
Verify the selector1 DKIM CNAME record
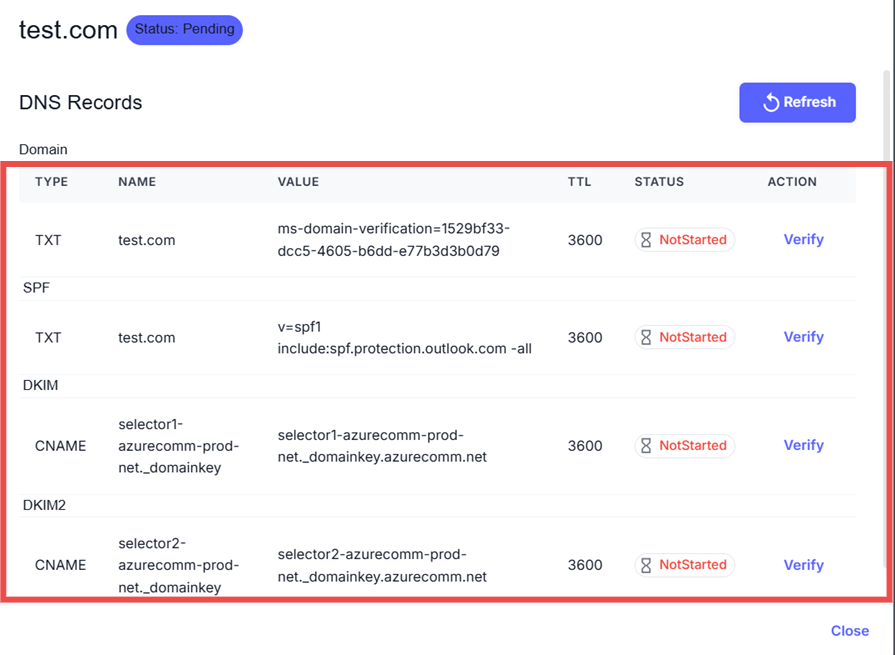[803, 445]
